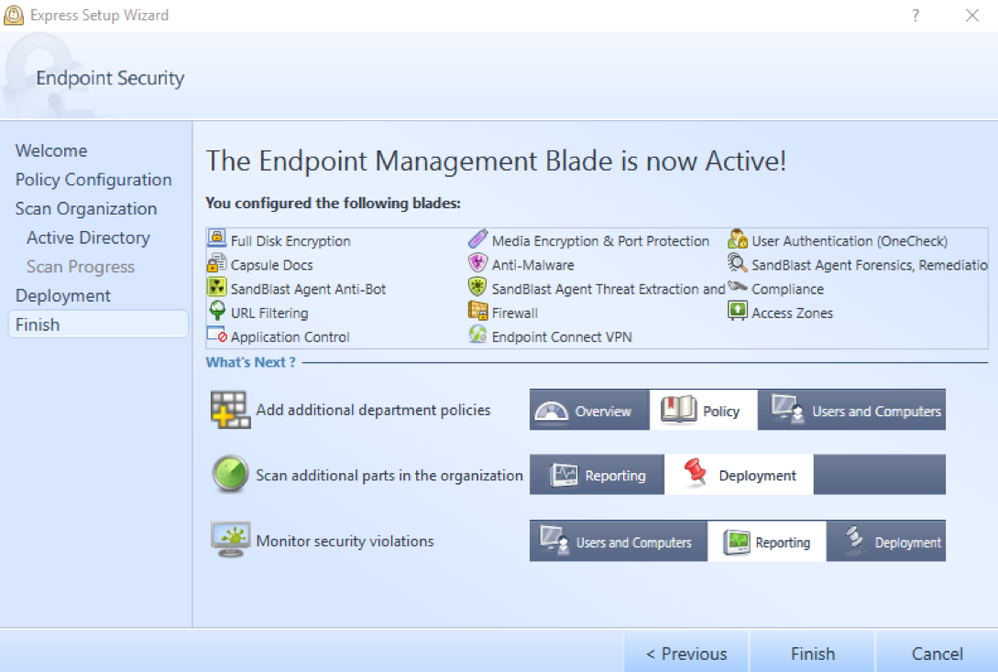998x672 pixels.
Task: Click the Access Zones blade icon
Action: pyautogui.click(x=738, y=311)
